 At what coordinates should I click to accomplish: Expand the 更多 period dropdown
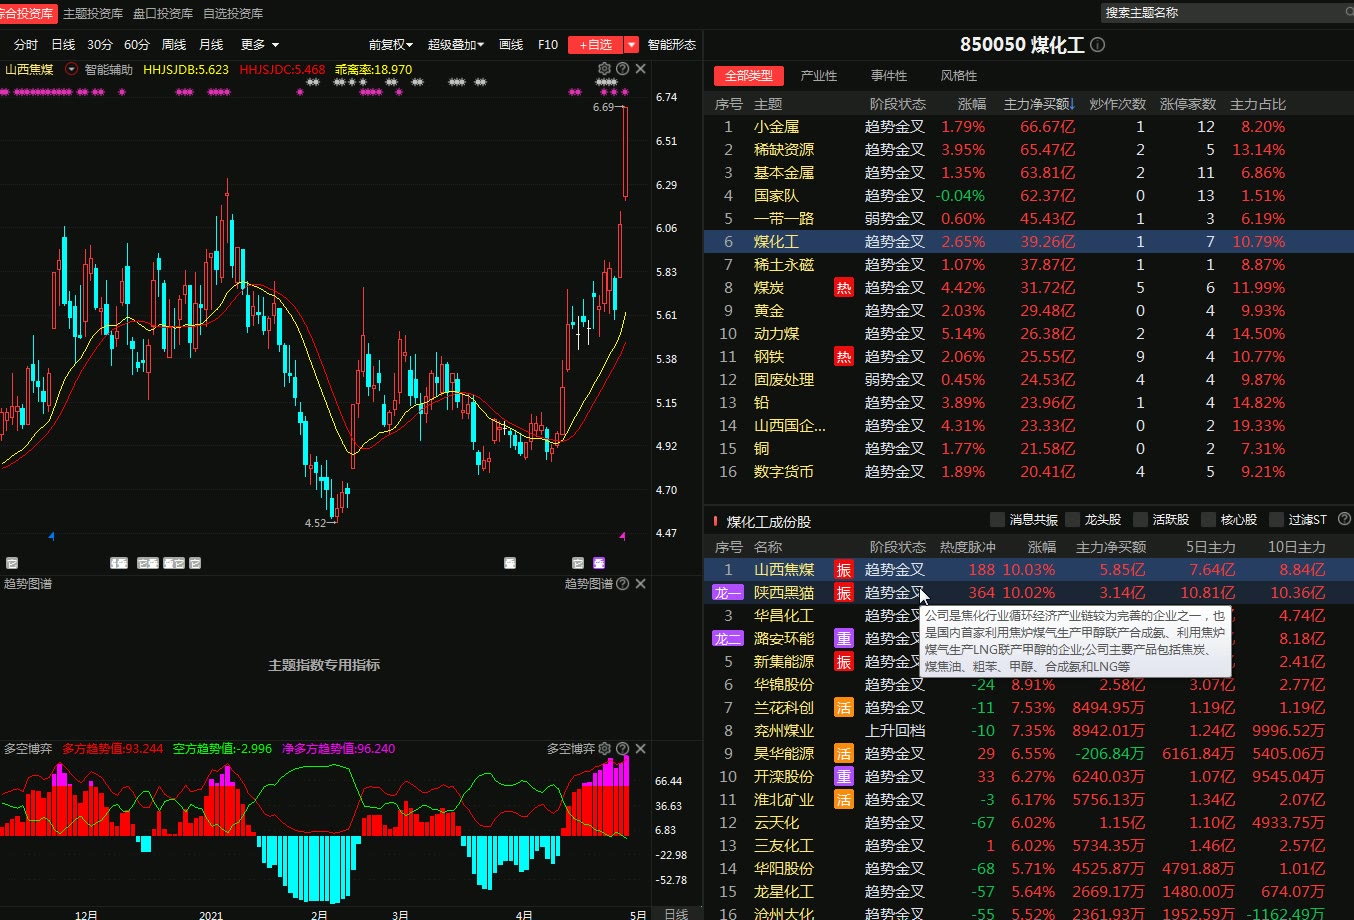[x=259, y=45]
